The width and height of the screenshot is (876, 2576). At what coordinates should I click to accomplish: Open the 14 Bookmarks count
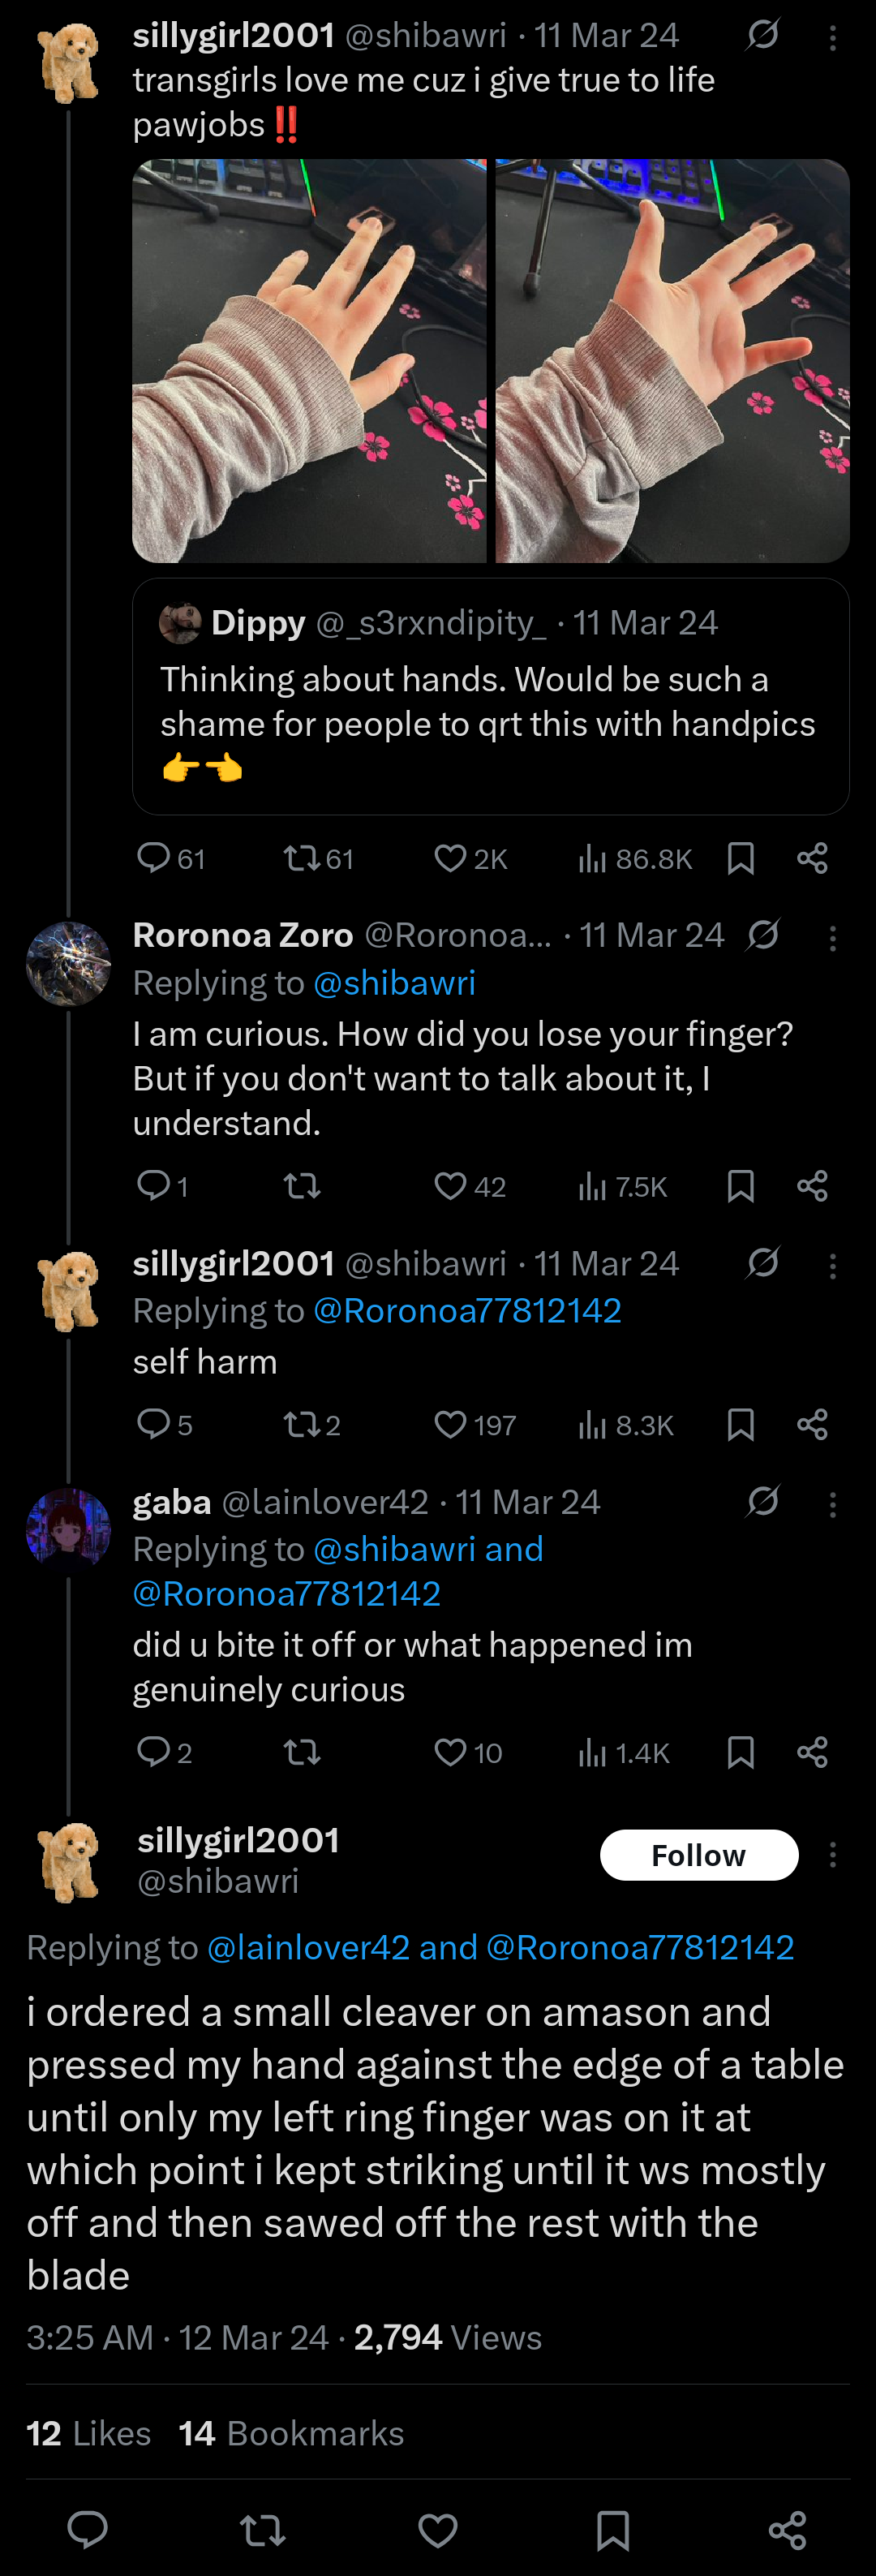(x=291, y=2432)
